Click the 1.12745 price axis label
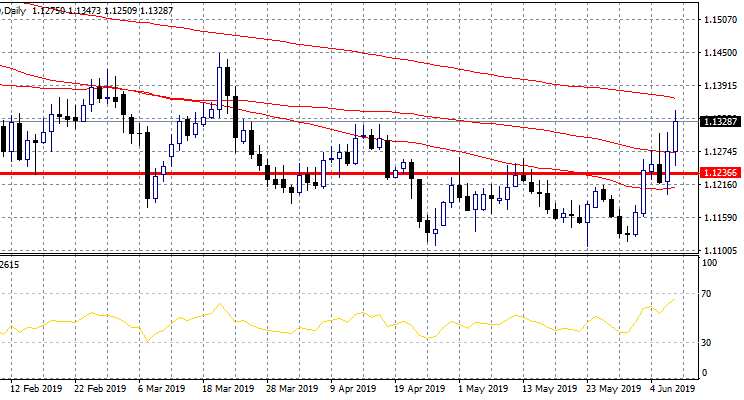The width and height of the screenshot is (744, 400). (721, 152)
